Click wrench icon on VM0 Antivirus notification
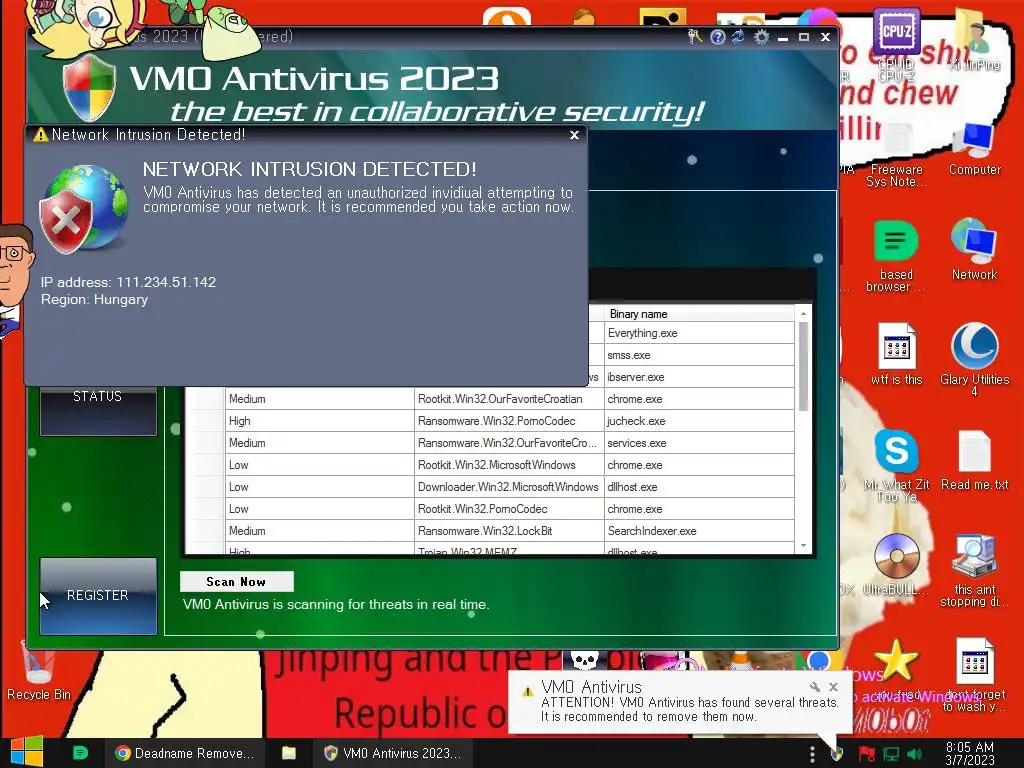This screenshot has width=1024, height=768. click(814, 687)
